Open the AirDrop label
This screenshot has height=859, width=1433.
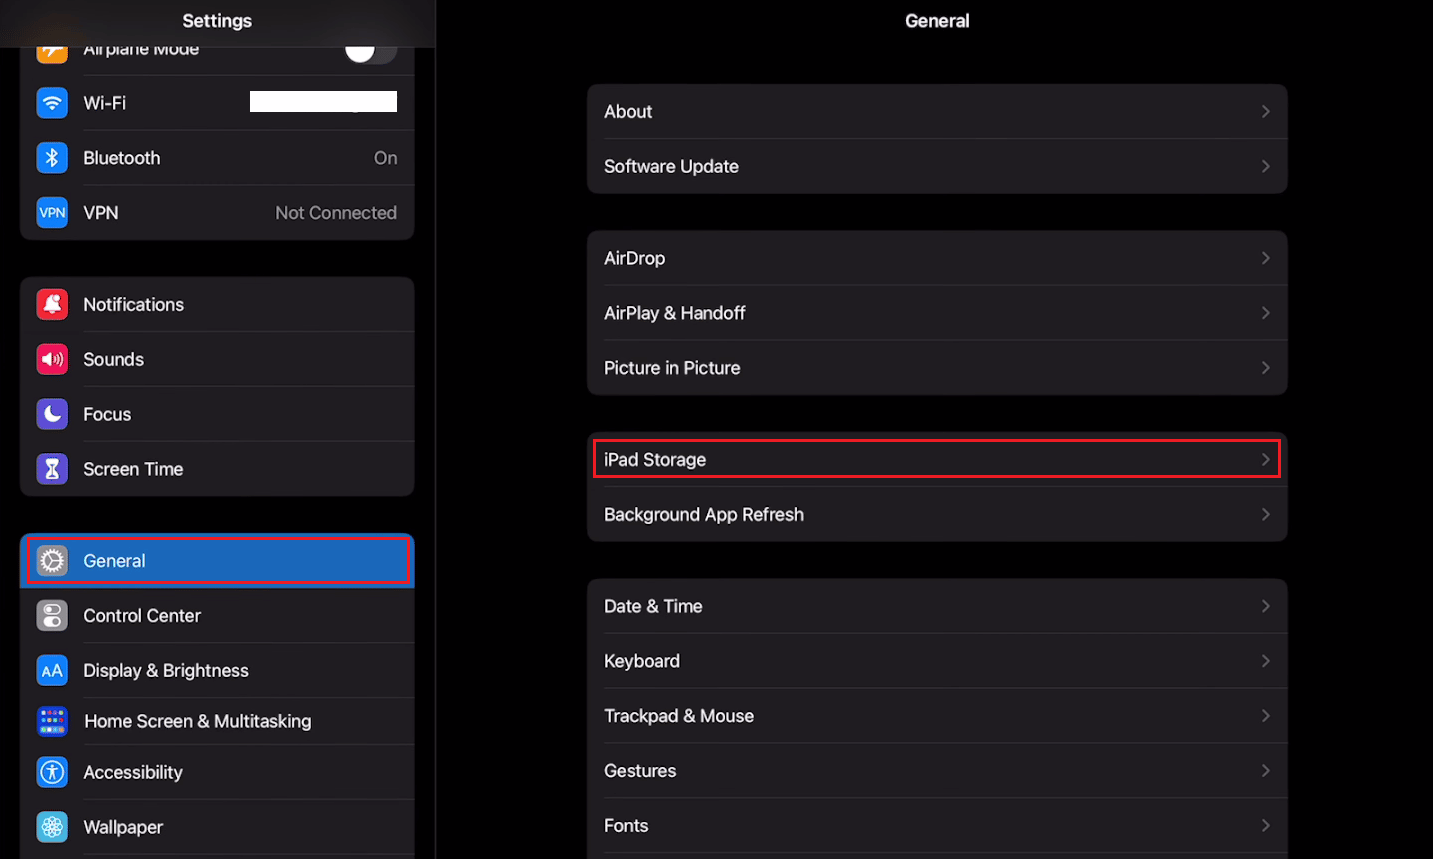(x=634, y=258)
